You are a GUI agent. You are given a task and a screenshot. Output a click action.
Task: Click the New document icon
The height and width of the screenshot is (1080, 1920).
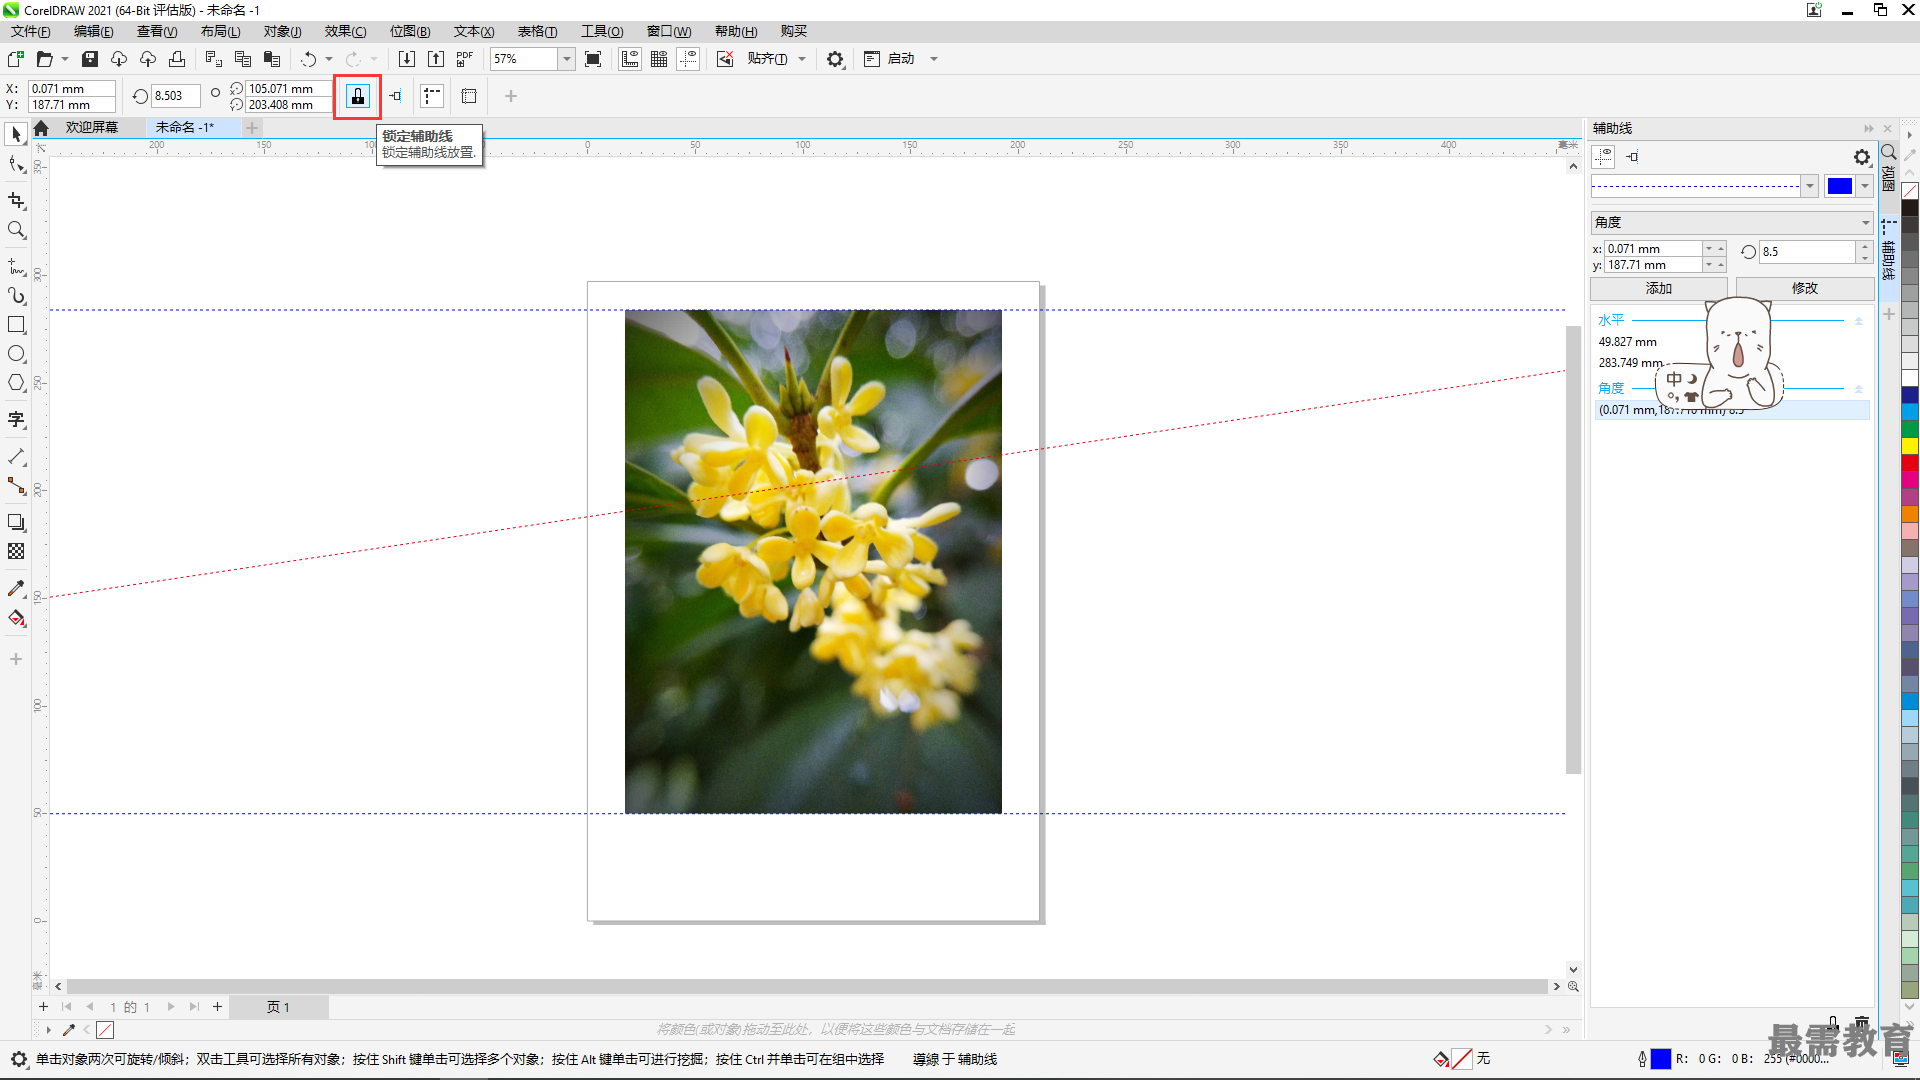15,59
